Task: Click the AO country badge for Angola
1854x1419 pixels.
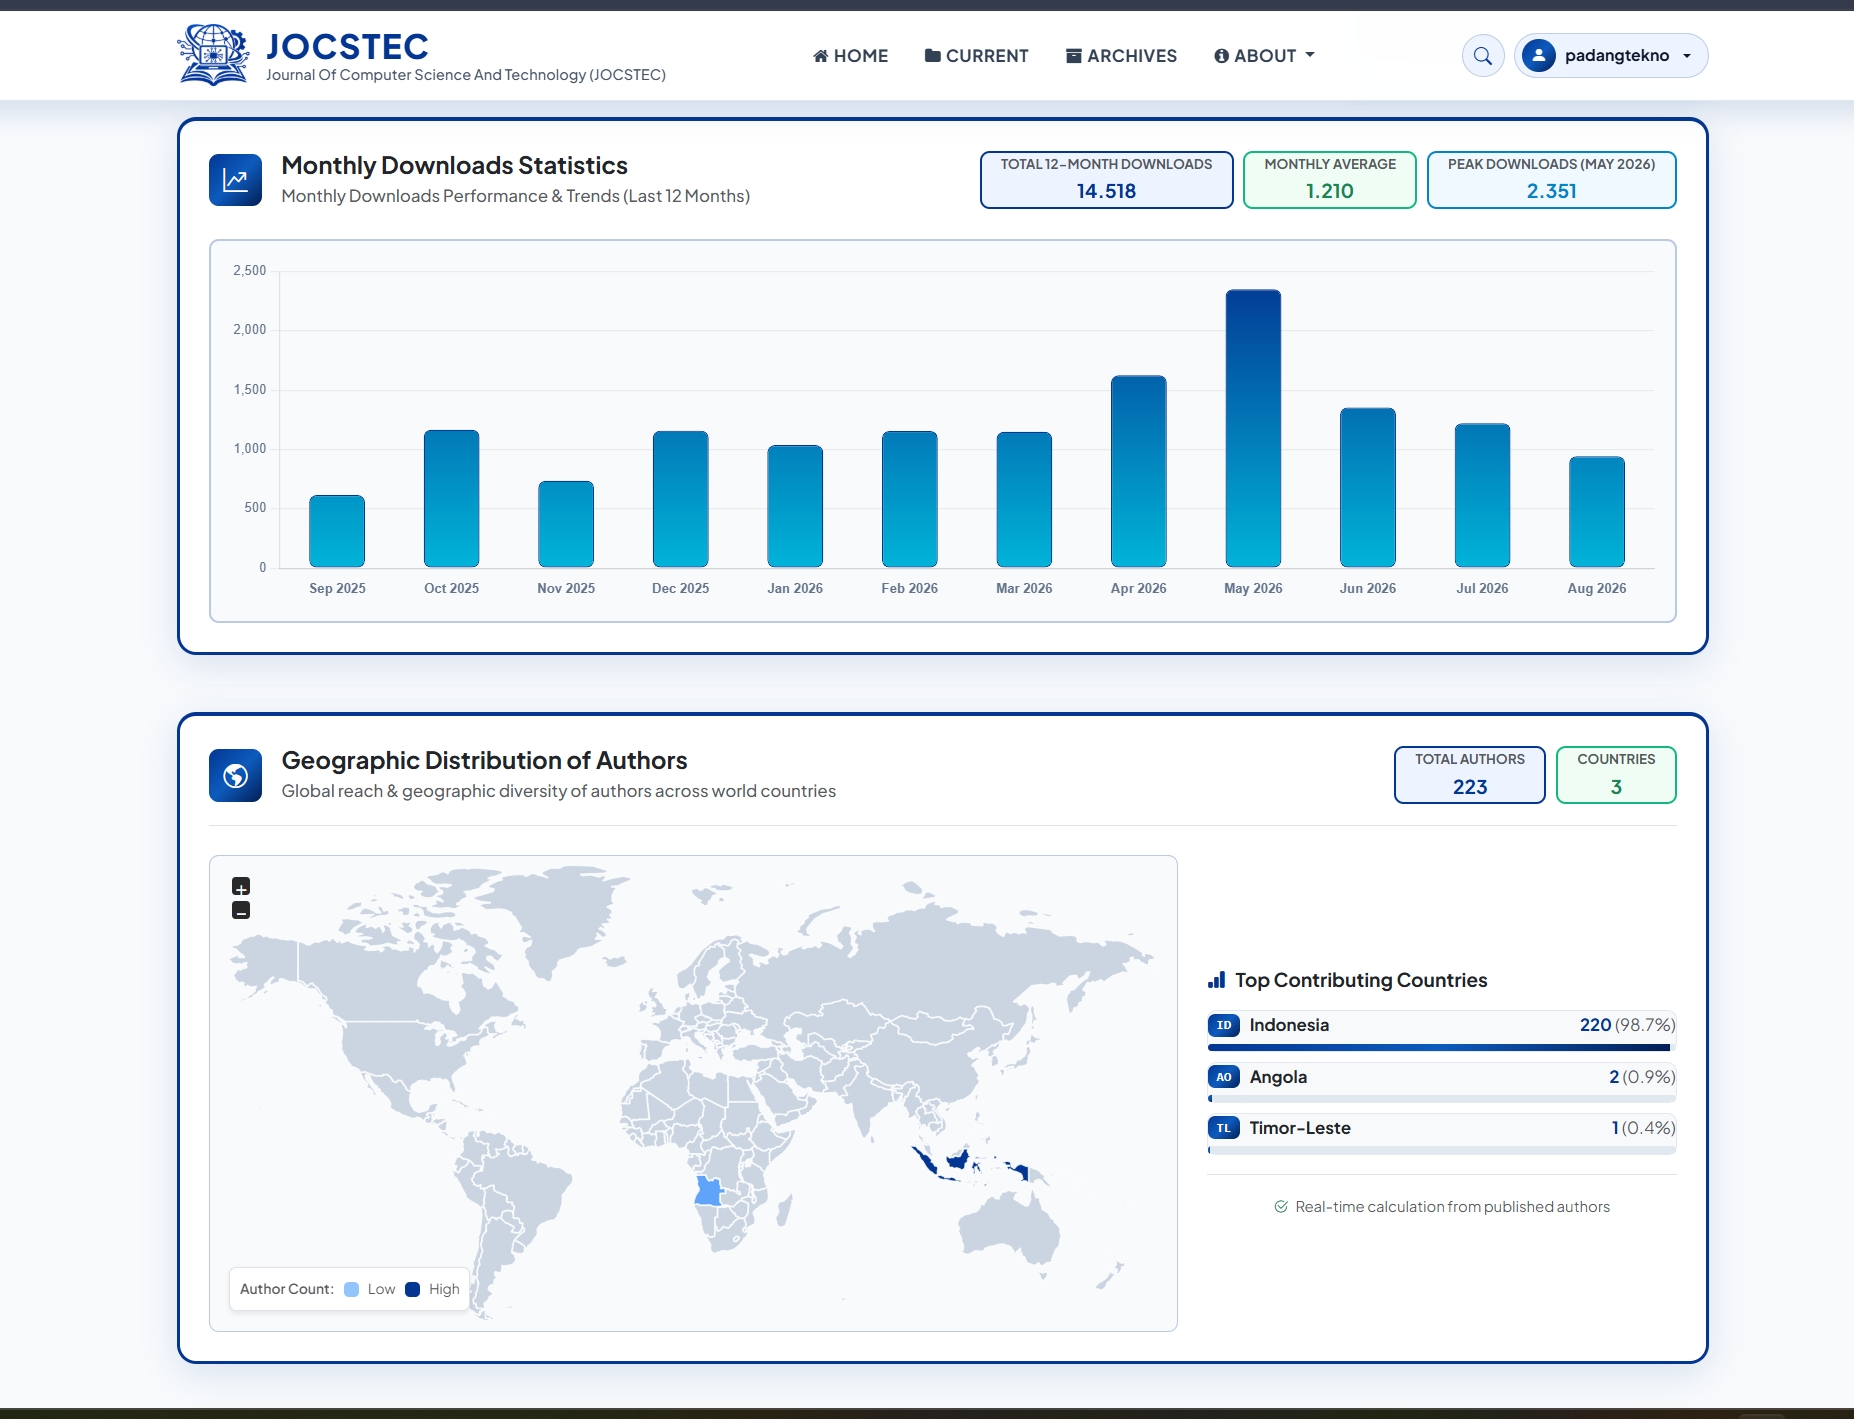Action: 1224,1077
